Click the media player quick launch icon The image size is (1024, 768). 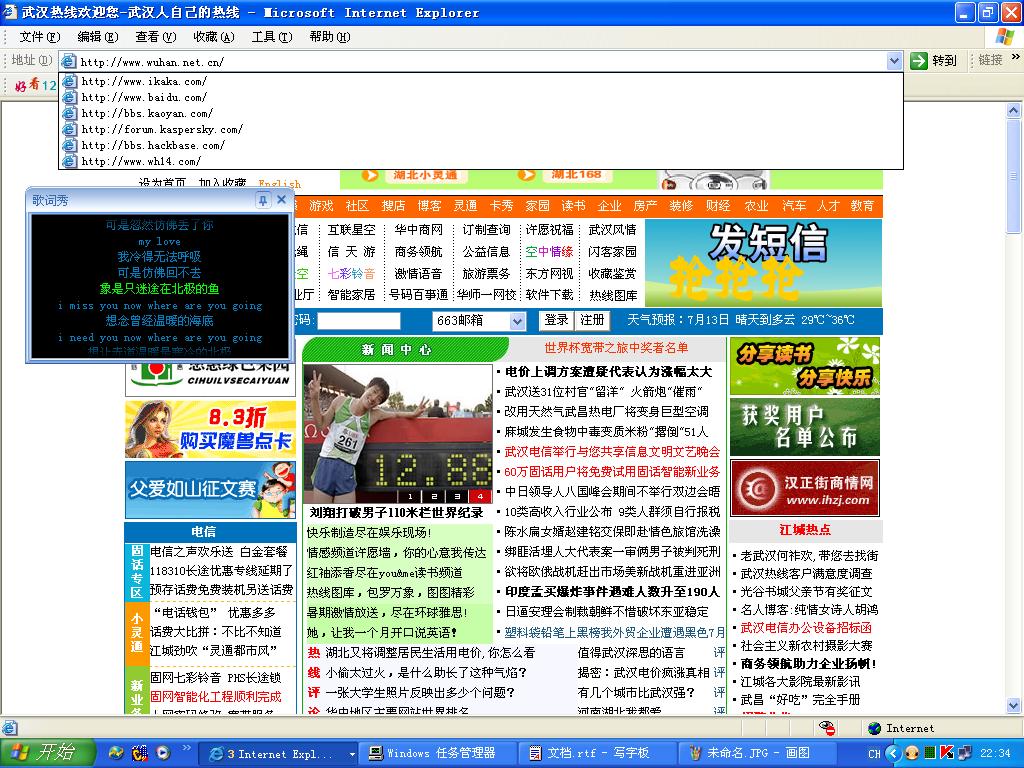tap(163, 753)
